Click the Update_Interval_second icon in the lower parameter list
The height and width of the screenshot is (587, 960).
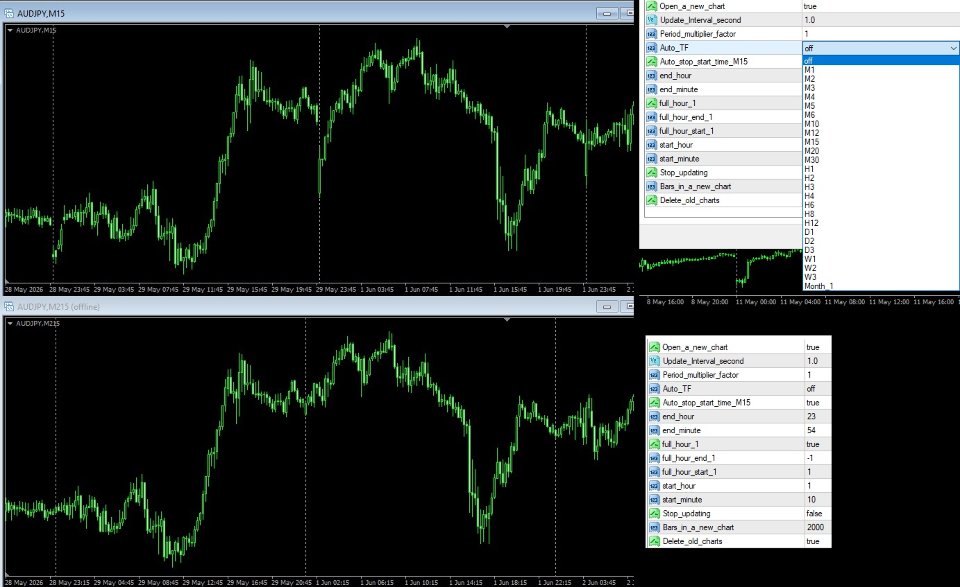[x=654, y=361]
